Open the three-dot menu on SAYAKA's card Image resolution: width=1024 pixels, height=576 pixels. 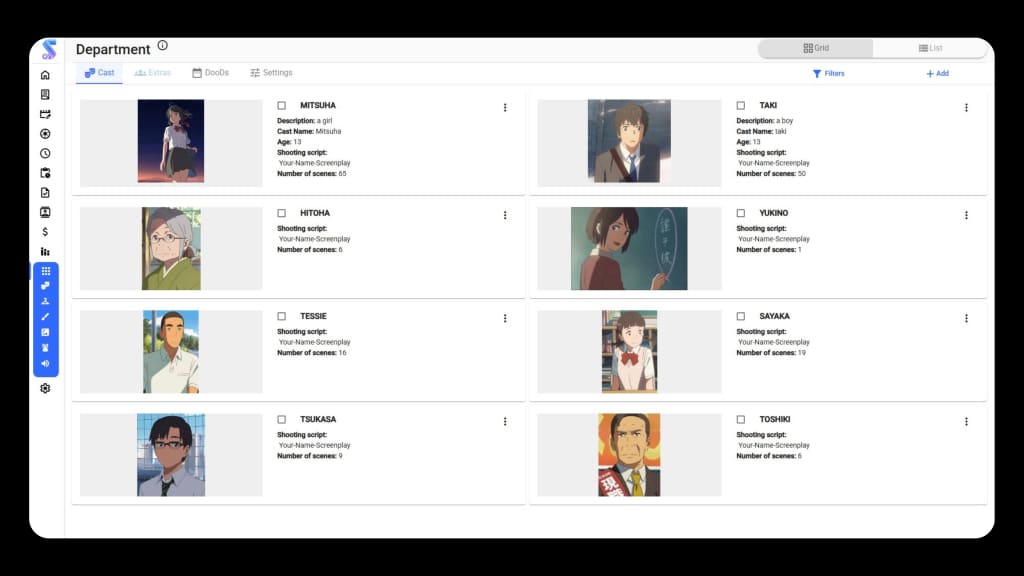(x=966, y=318)
